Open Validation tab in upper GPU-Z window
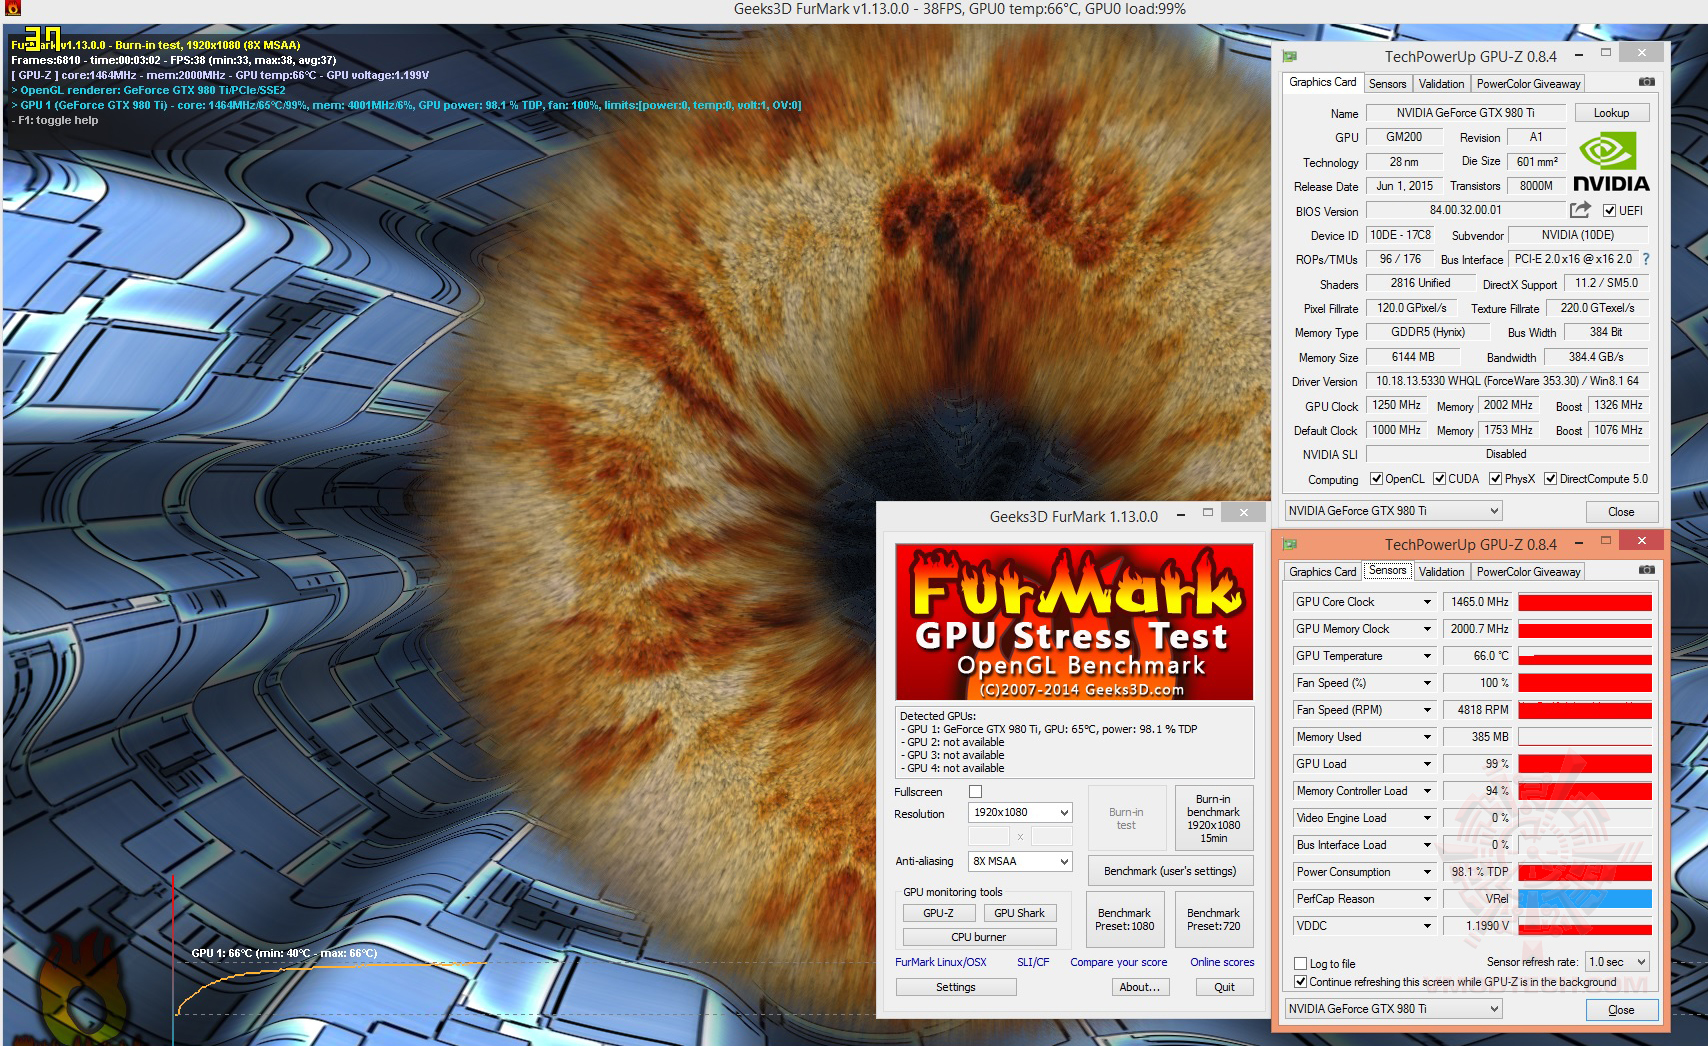 tap(1441, 84)
